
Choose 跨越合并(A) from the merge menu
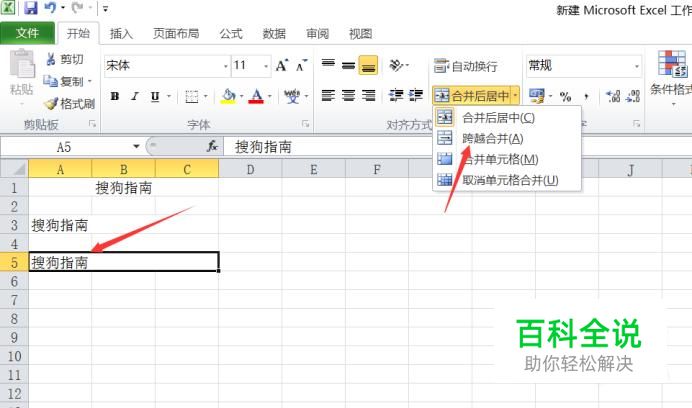click(507, 139)
